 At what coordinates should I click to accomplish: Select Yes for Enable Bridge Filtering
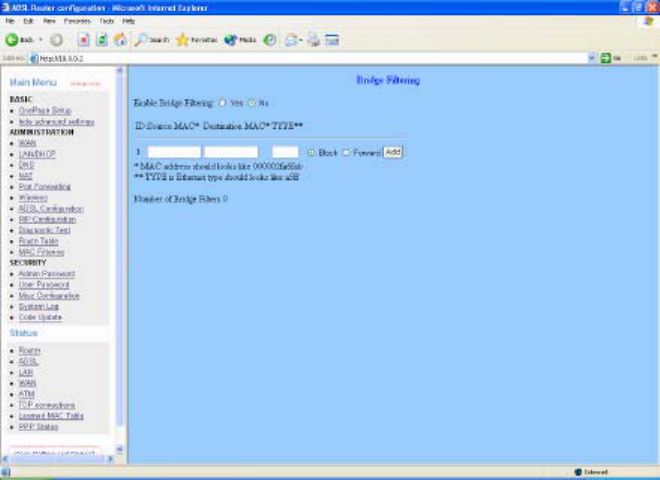point(223,103)
